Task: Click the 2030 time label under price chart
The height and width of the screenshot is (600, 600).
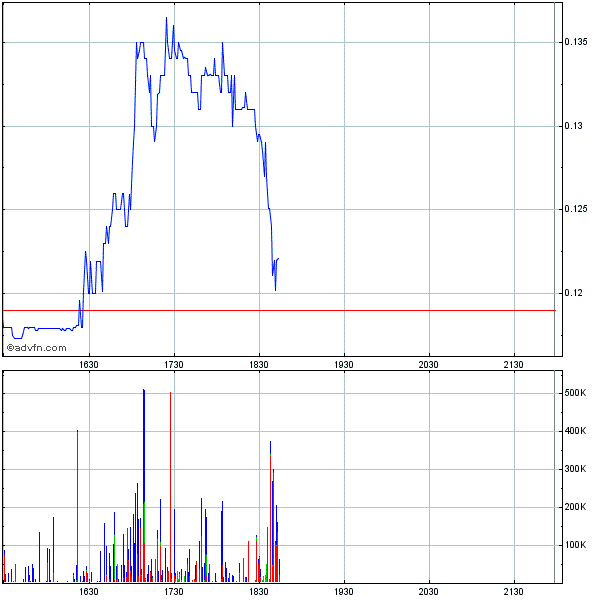Action: (429, 365)
